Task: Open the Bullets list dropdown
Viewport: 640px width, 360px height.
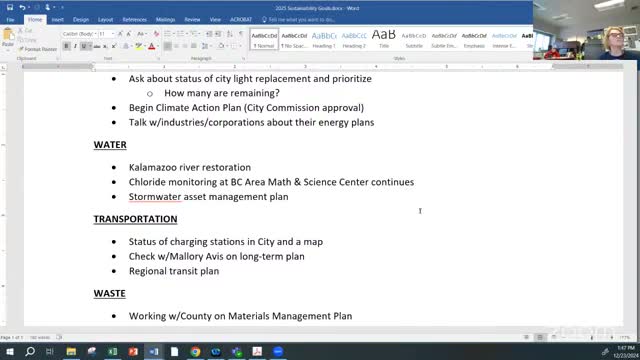Action: 173,34
